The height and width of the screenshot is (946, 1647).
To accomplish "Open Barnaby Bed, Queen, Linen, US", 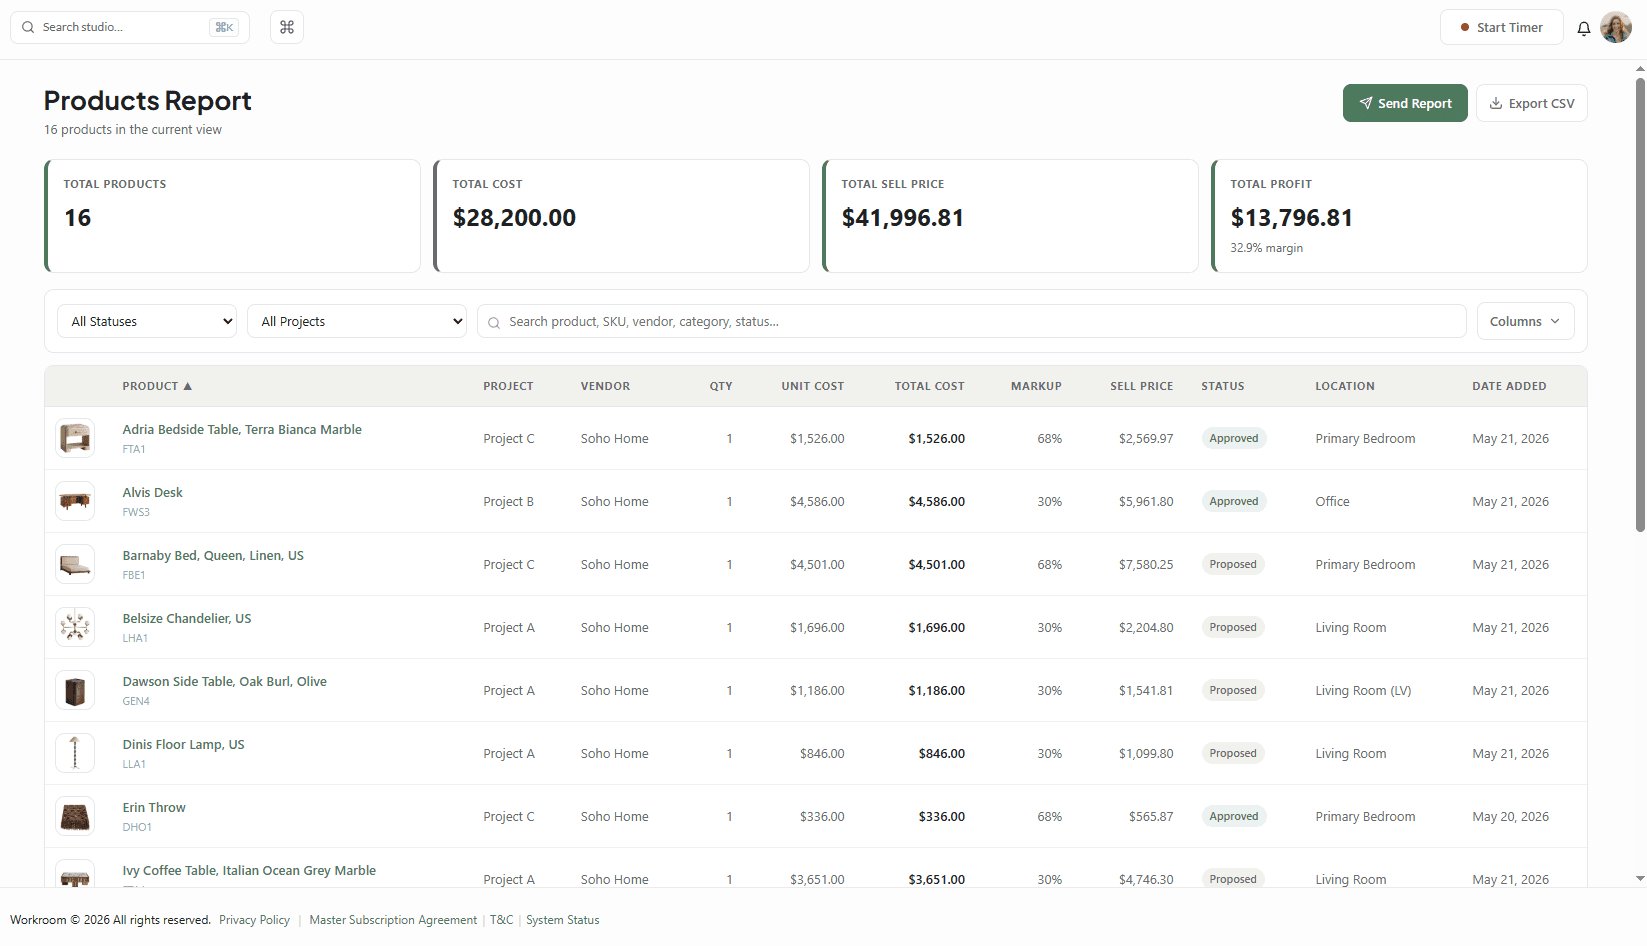I will pyautogui.click(x=213, y=555).
